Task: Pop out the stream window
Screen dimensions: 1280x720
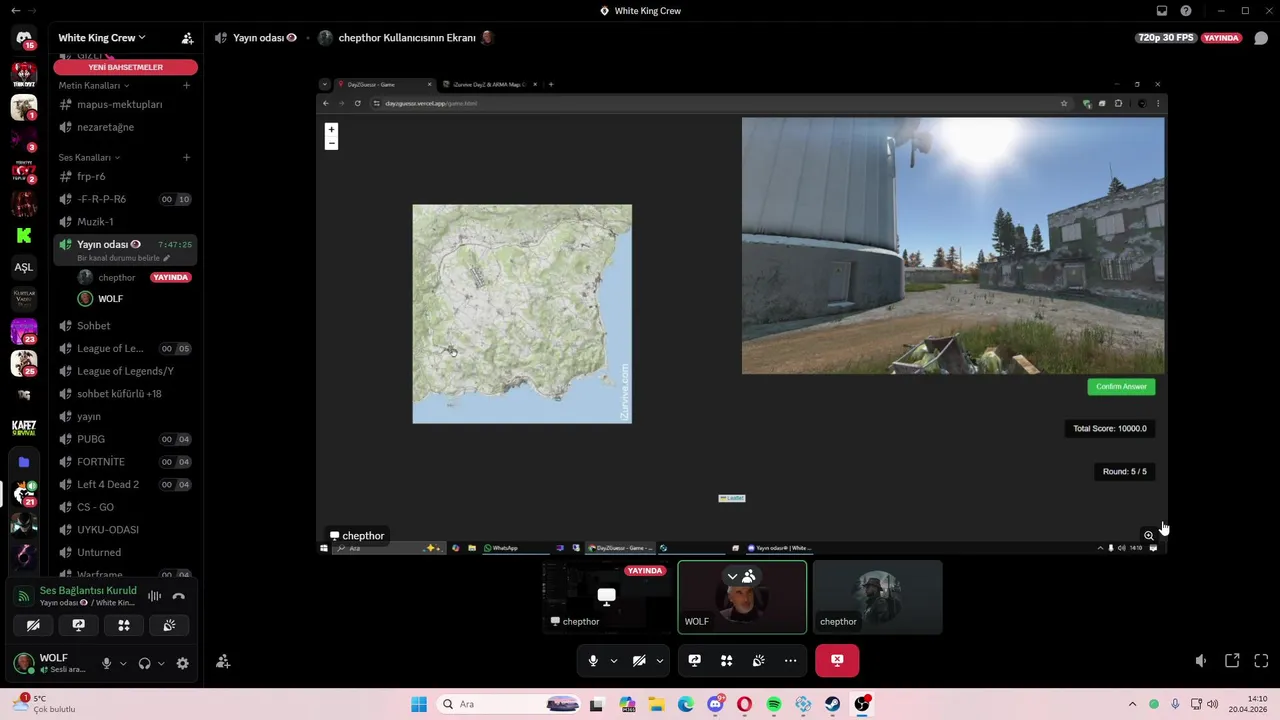Action: click(x=1232, y=660)
